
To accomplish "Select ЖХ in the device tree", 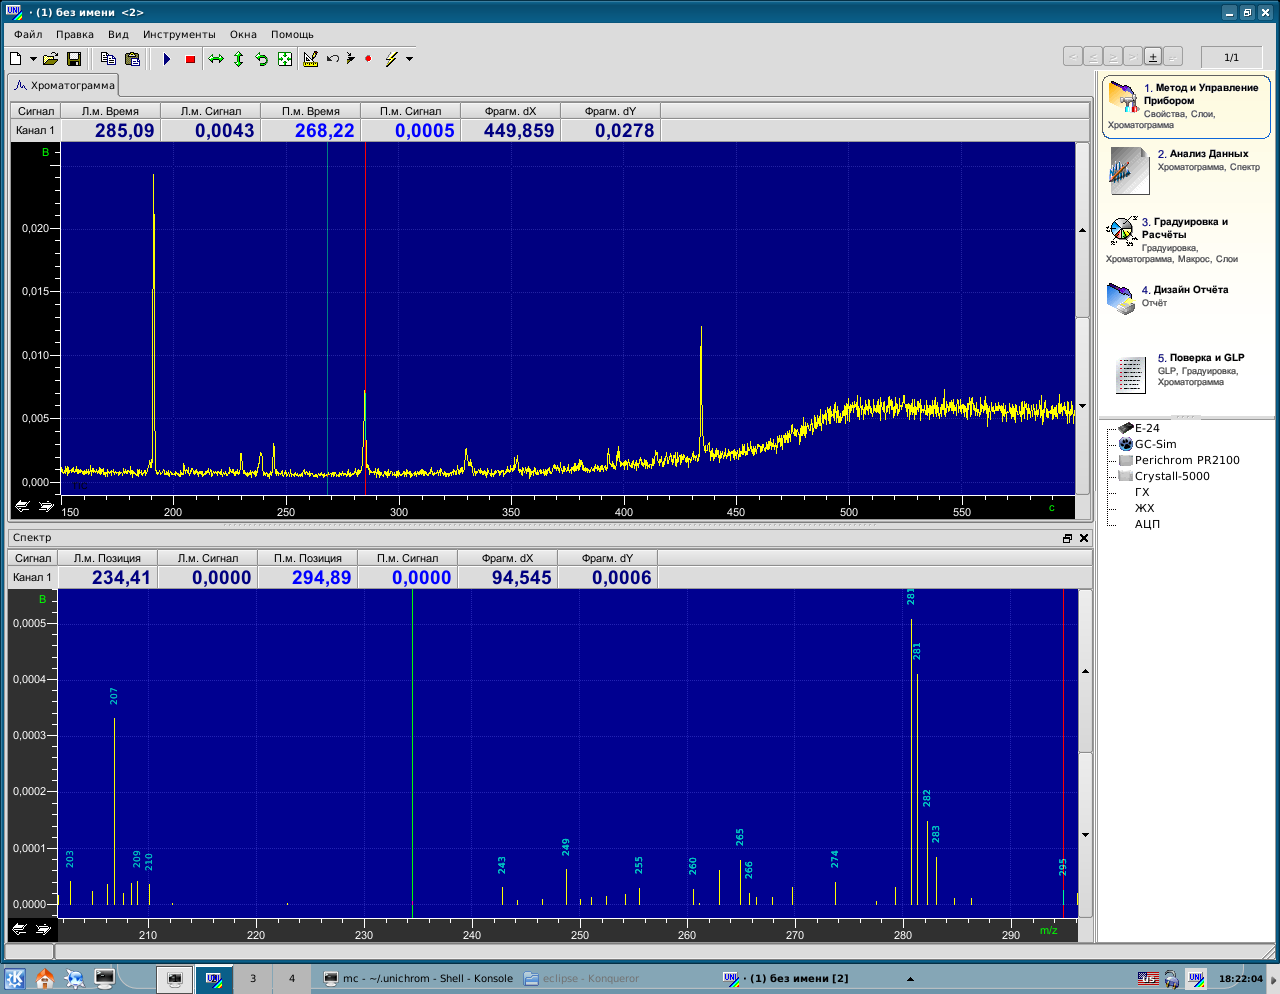I will click(1144, 508).
